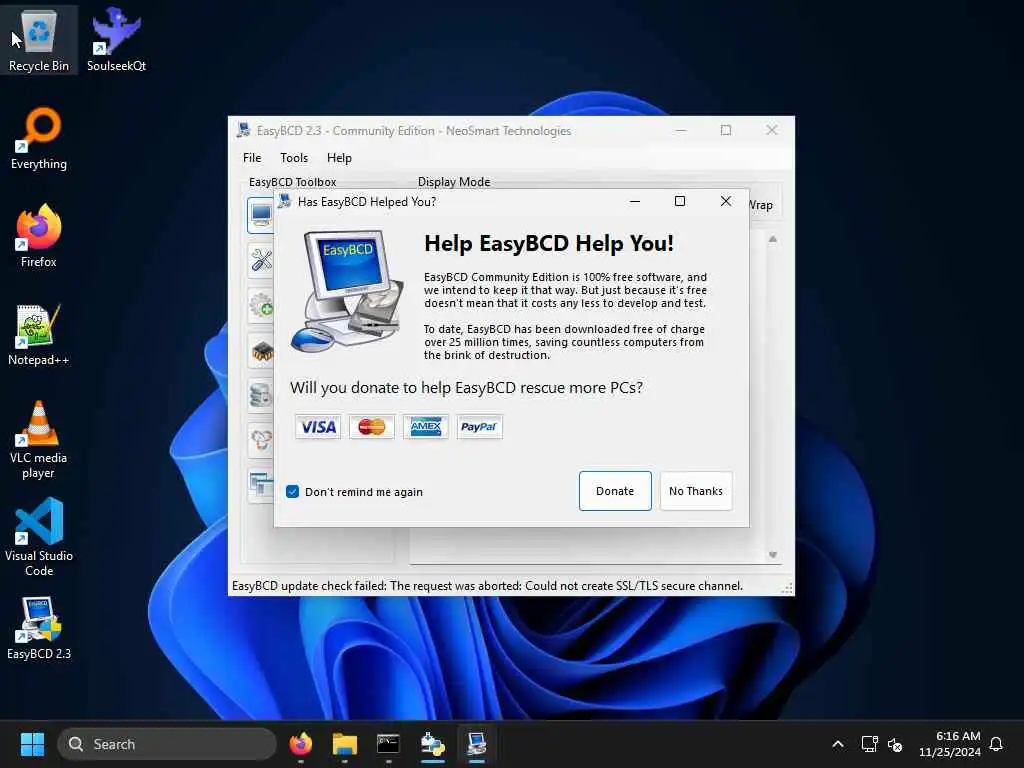The image size is (1024, 768).
Task: Open the notification bell icon
Action: (x=996, y=744)
